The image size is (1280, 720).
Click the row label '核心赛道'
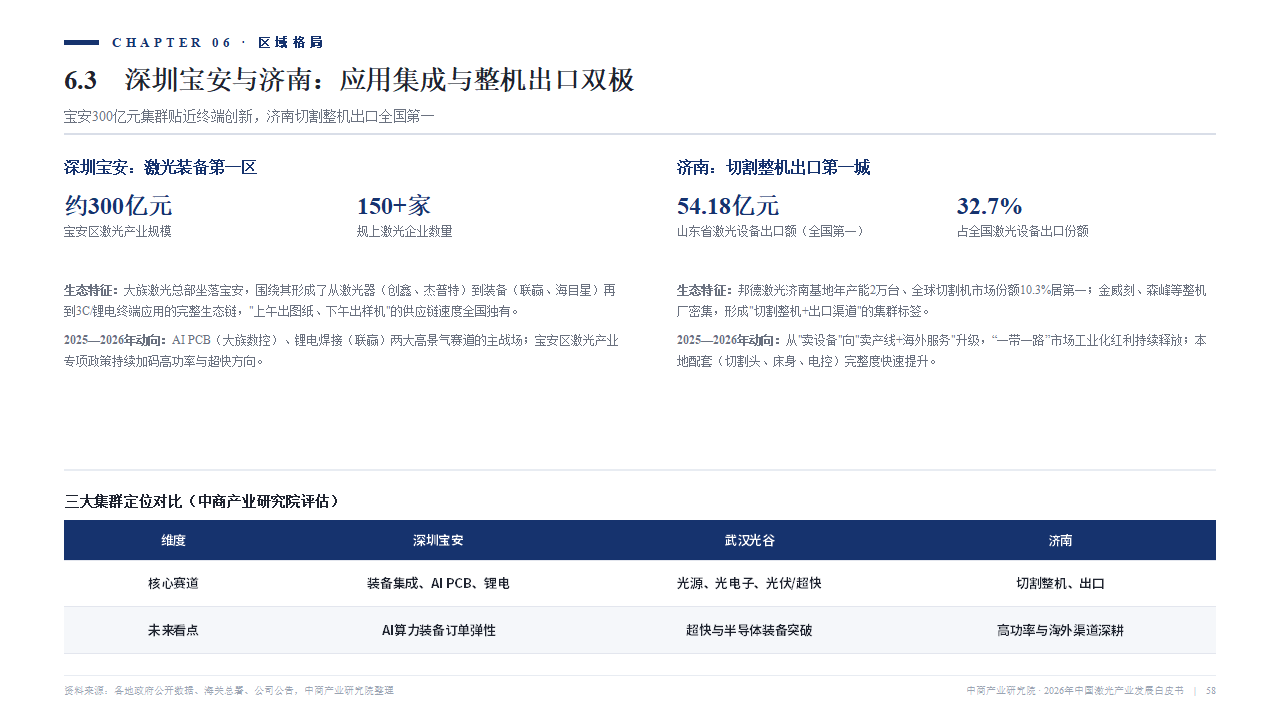(174, 583)
